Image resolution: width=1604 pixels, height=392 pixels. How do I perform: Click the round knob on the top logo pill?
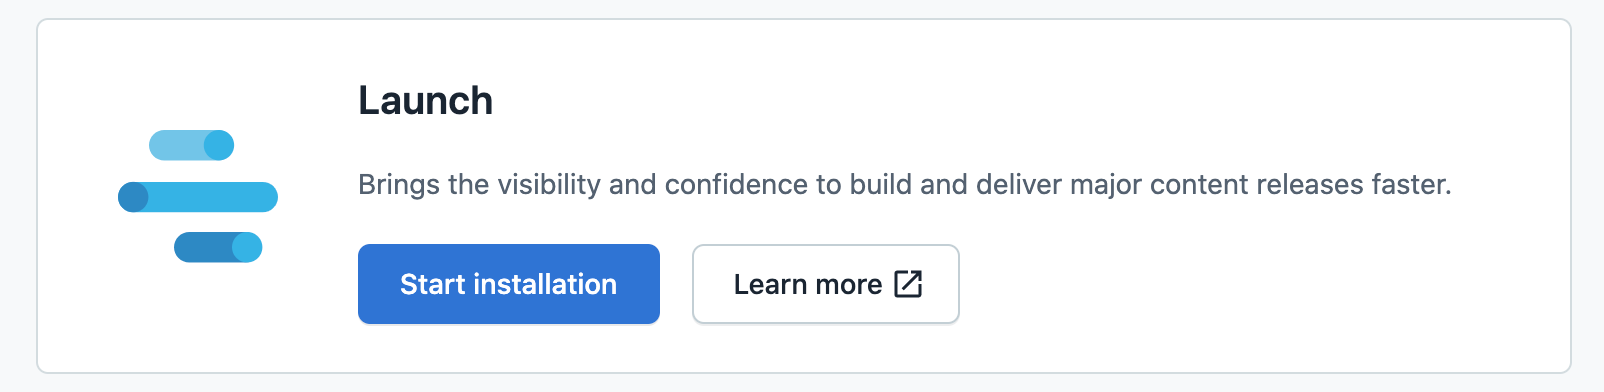click(219, 145)
